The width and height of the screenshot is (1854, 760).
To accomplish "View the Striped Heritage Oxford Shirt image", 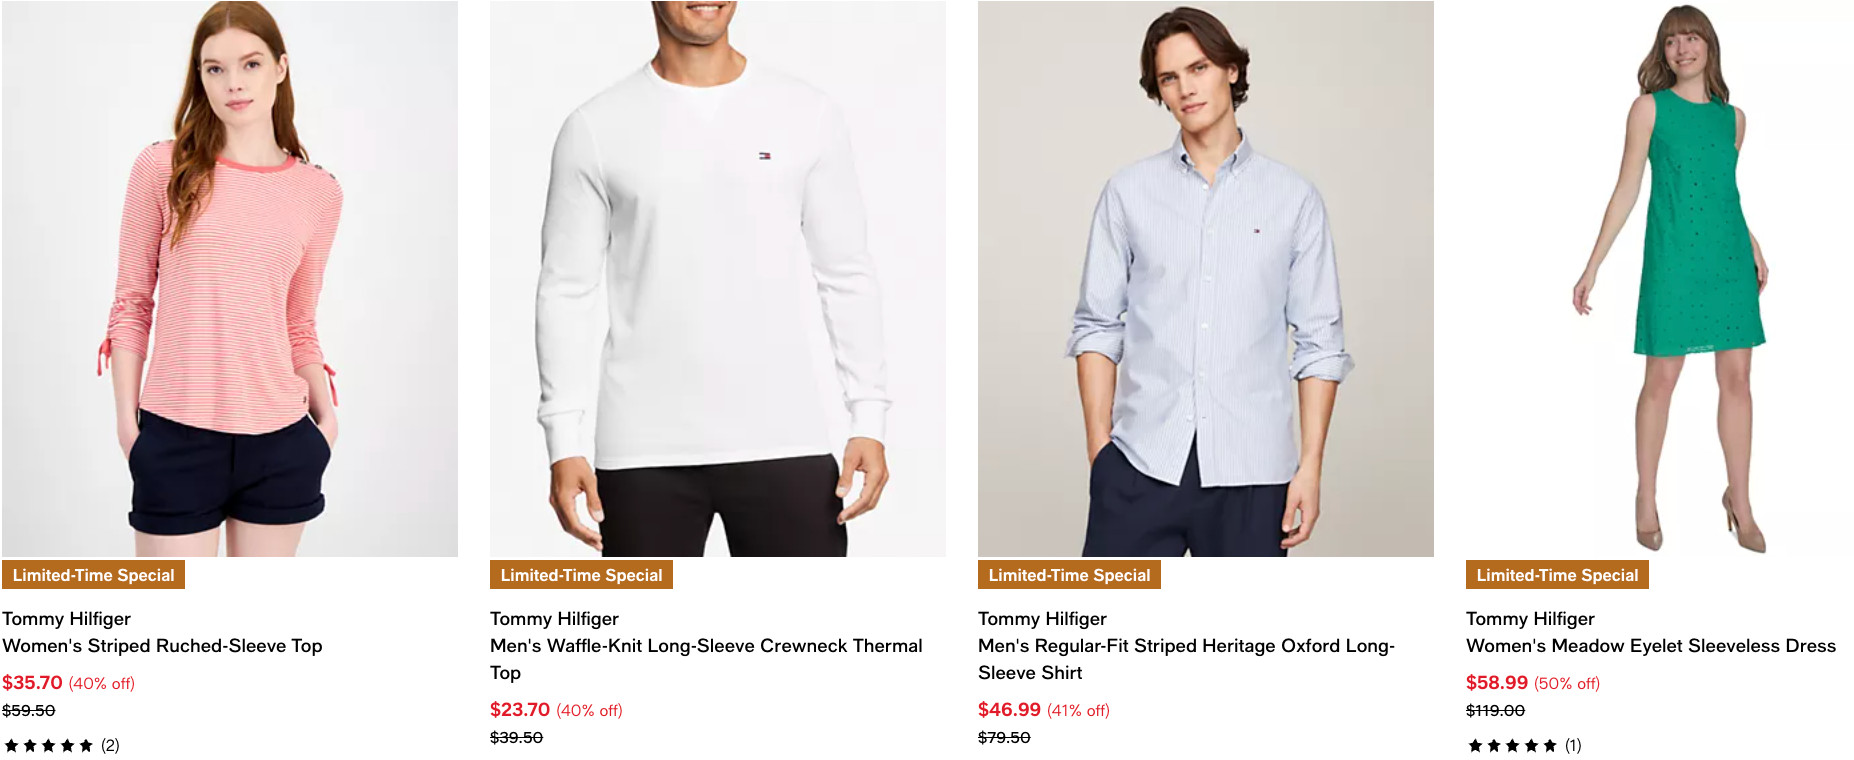I will [x=1205, y=278].
